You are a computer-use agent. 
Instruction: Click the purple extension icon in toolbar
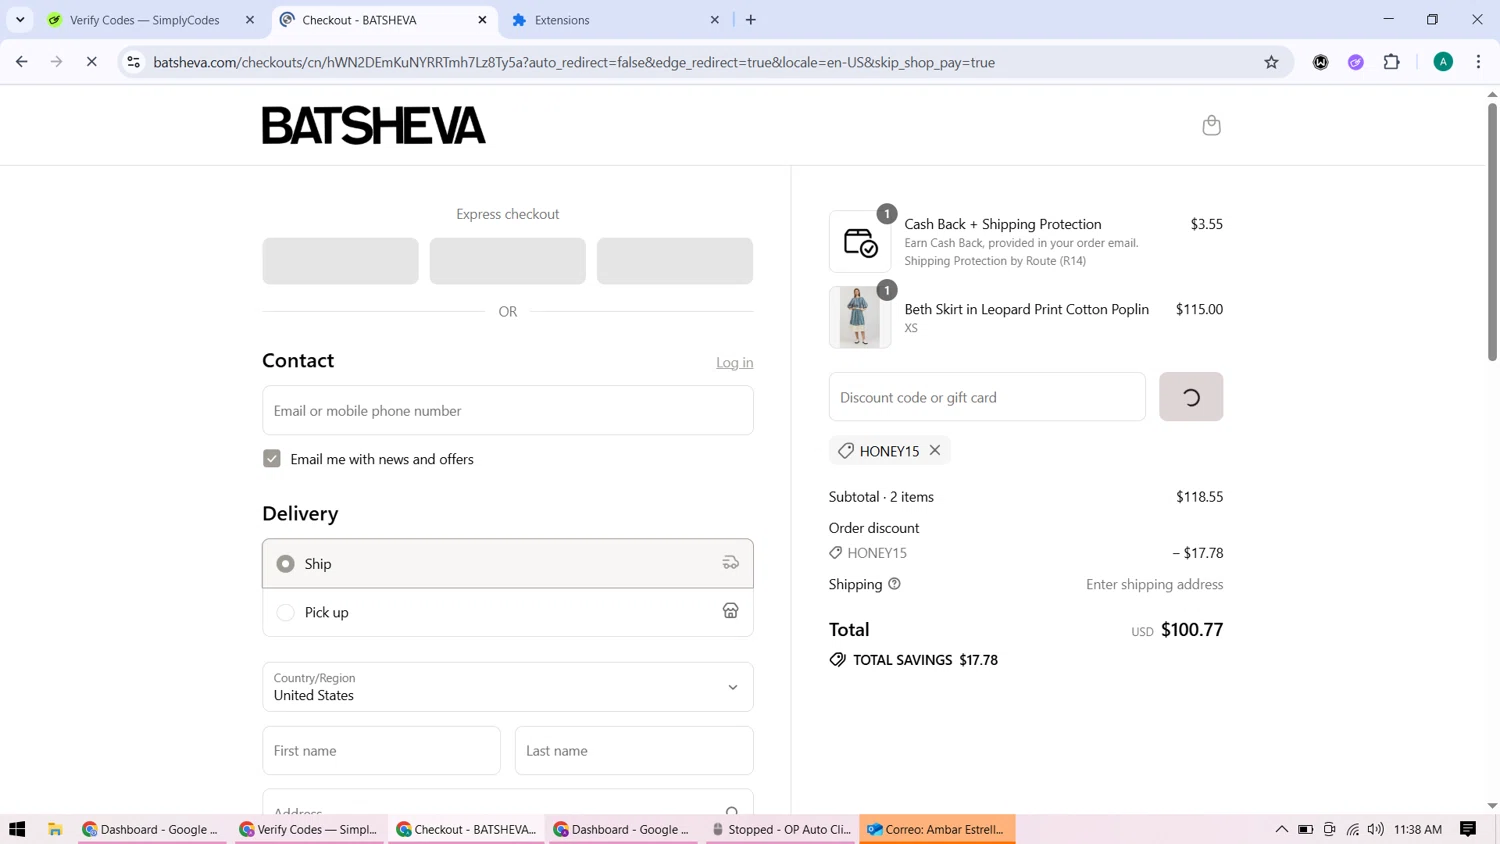click(x=1356, y=62)
